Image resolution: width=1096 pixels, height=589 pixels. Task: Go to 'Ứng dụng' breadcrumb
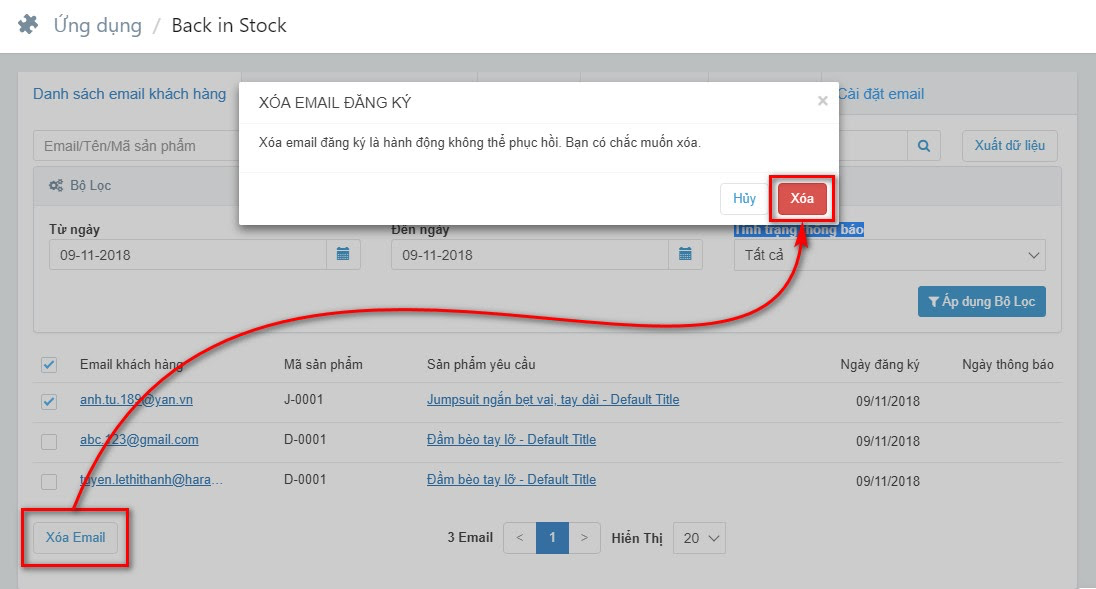(97, 25)
